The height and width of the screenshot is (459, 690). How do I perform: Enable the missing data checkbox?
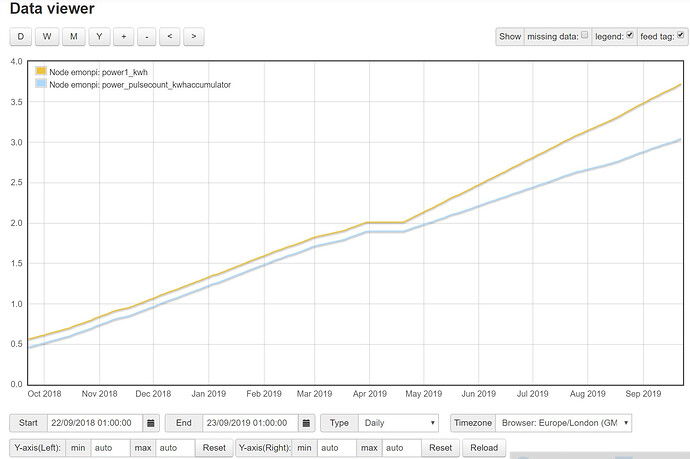[584, 35]
